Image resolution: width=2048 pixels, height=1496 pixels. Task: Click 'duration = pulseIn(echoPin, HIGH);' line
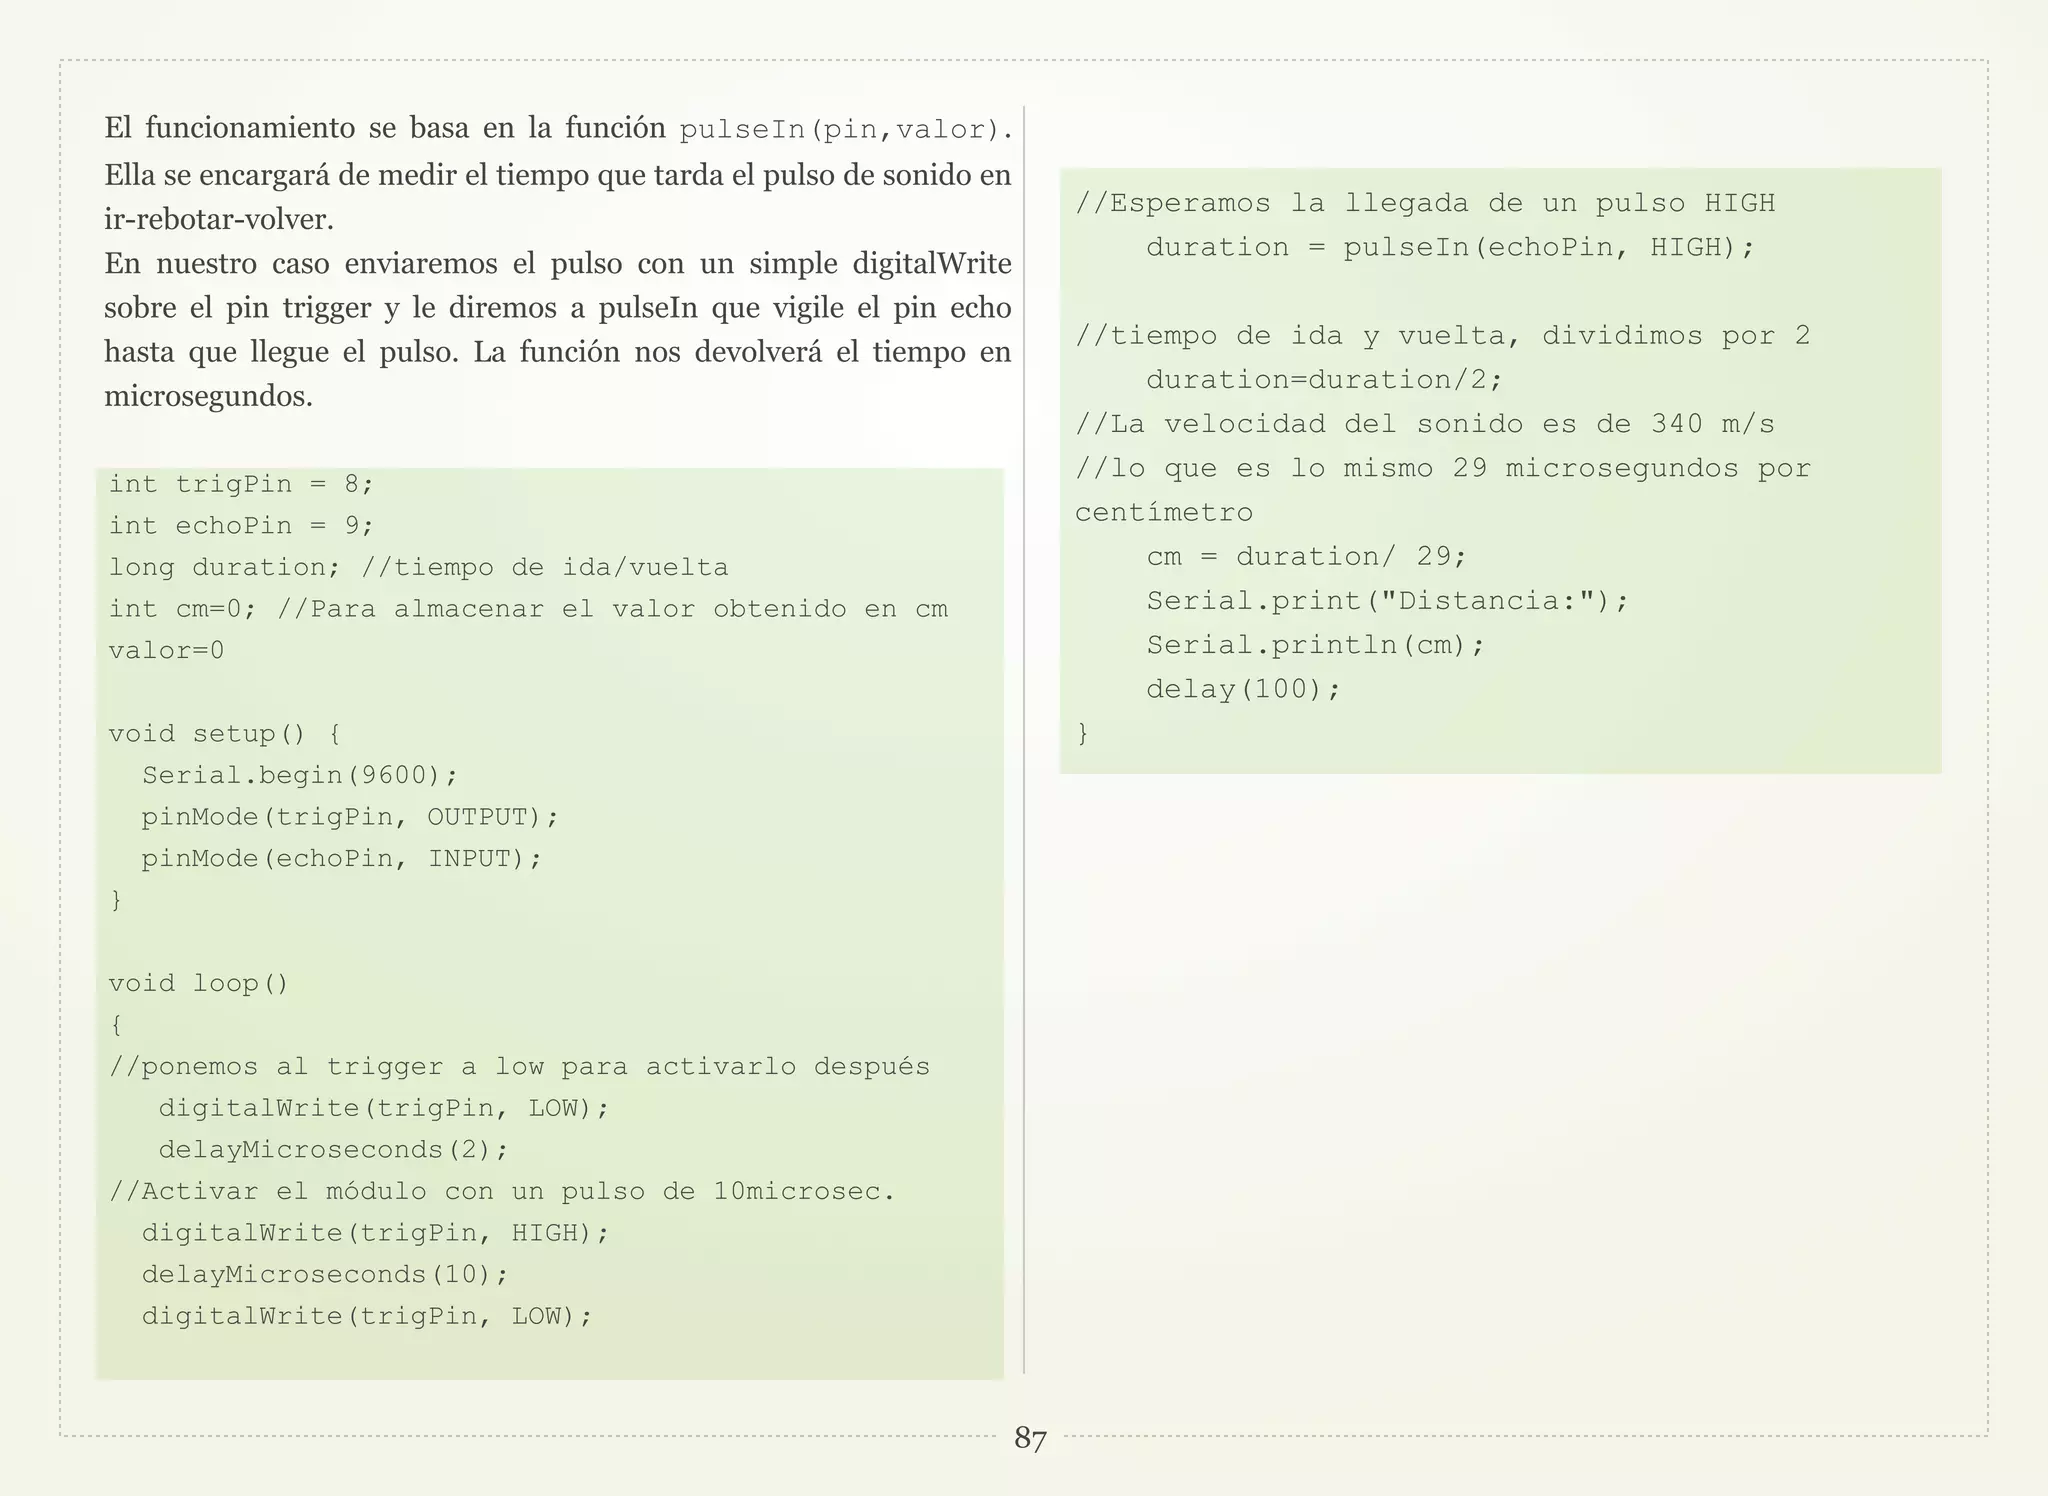1451,248
